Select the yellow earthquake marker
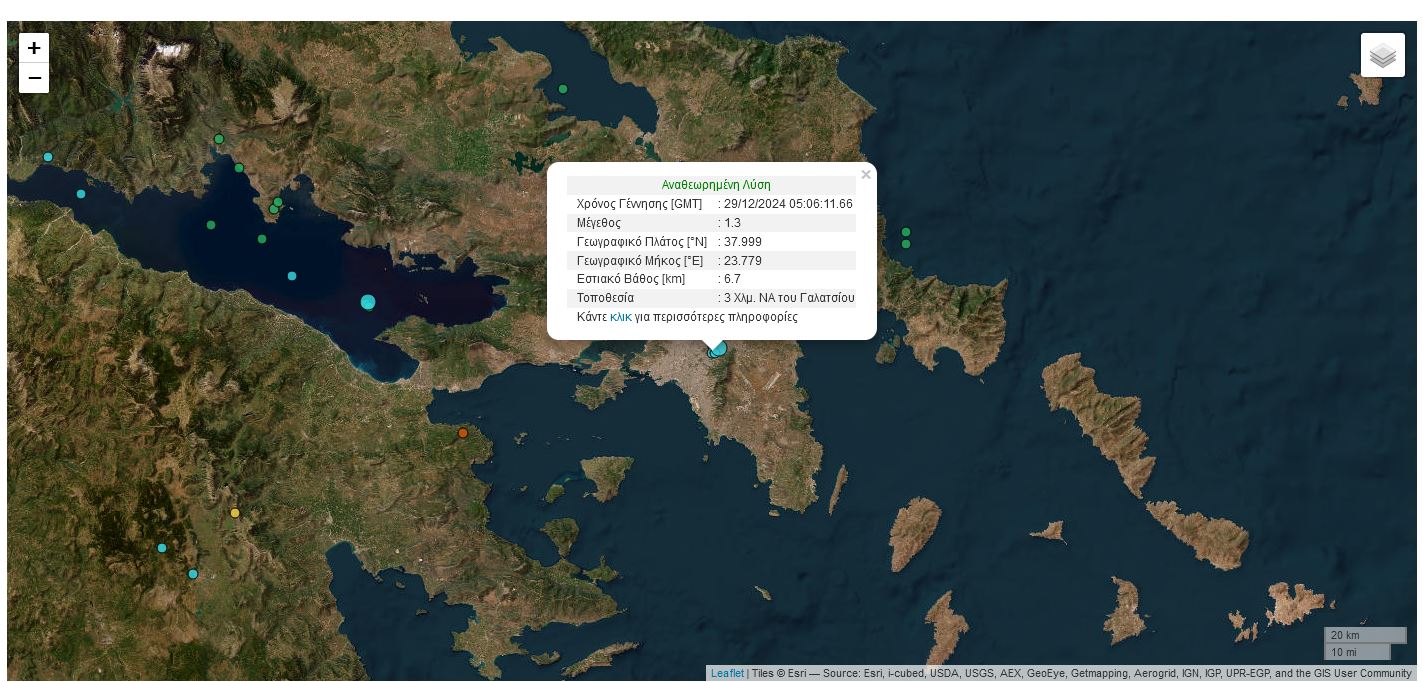 235,513
